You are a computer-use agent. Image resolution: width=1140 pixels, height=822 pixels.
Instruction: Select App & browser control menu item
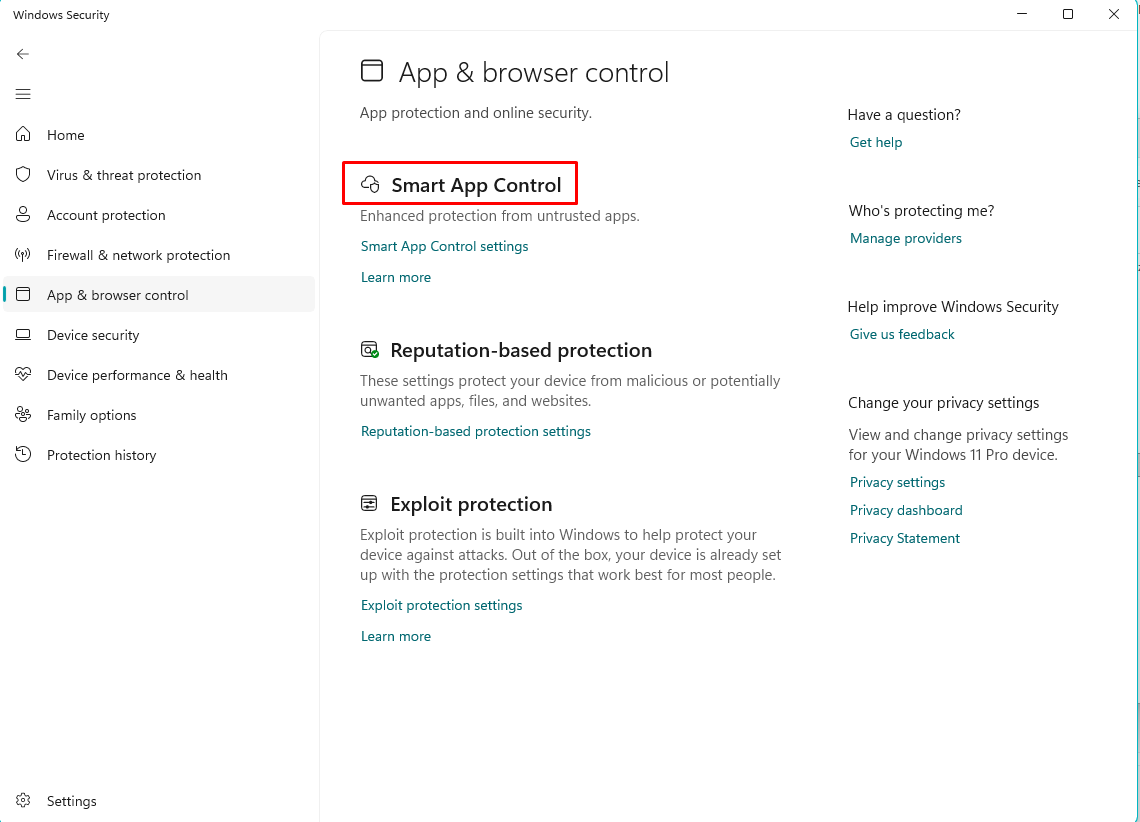point(159,294)
